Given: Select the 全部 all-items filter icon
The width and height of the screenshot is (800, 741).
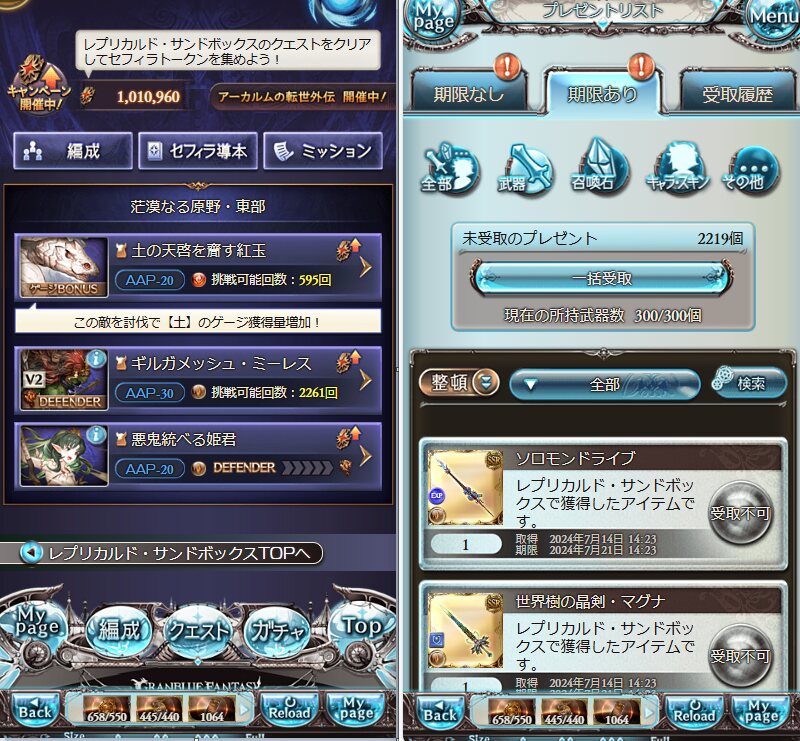Looking at the screenshot, I should (449, 169).
